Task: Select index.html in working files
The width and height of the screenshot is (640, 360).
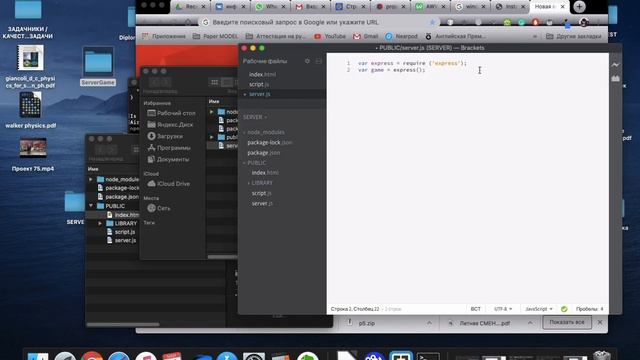Action: coord(262,74)
